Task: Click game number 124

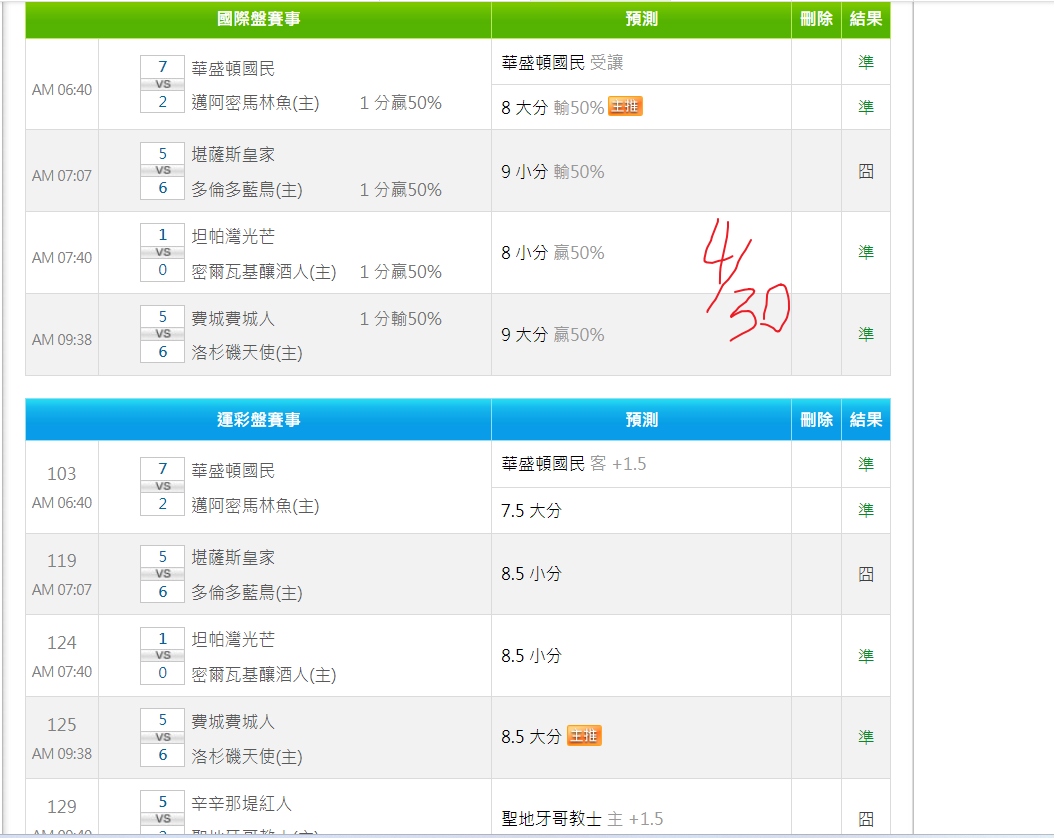Action: tap(62, 642)
